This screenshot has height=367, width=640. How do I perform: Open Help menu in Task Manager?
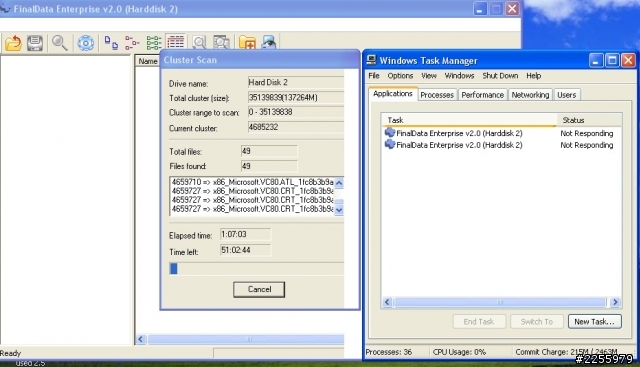point(533,76)
